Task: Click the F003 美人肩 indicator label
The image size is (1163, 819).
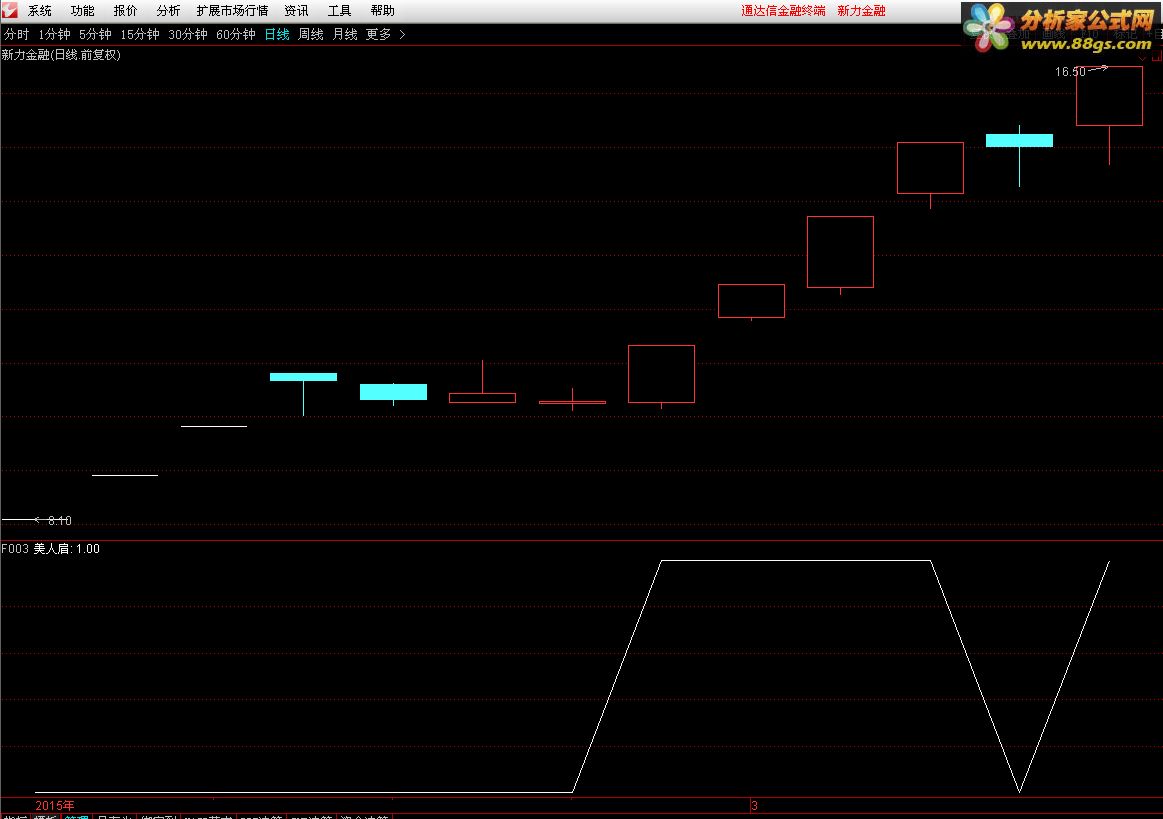Action: tap(50, 549)
